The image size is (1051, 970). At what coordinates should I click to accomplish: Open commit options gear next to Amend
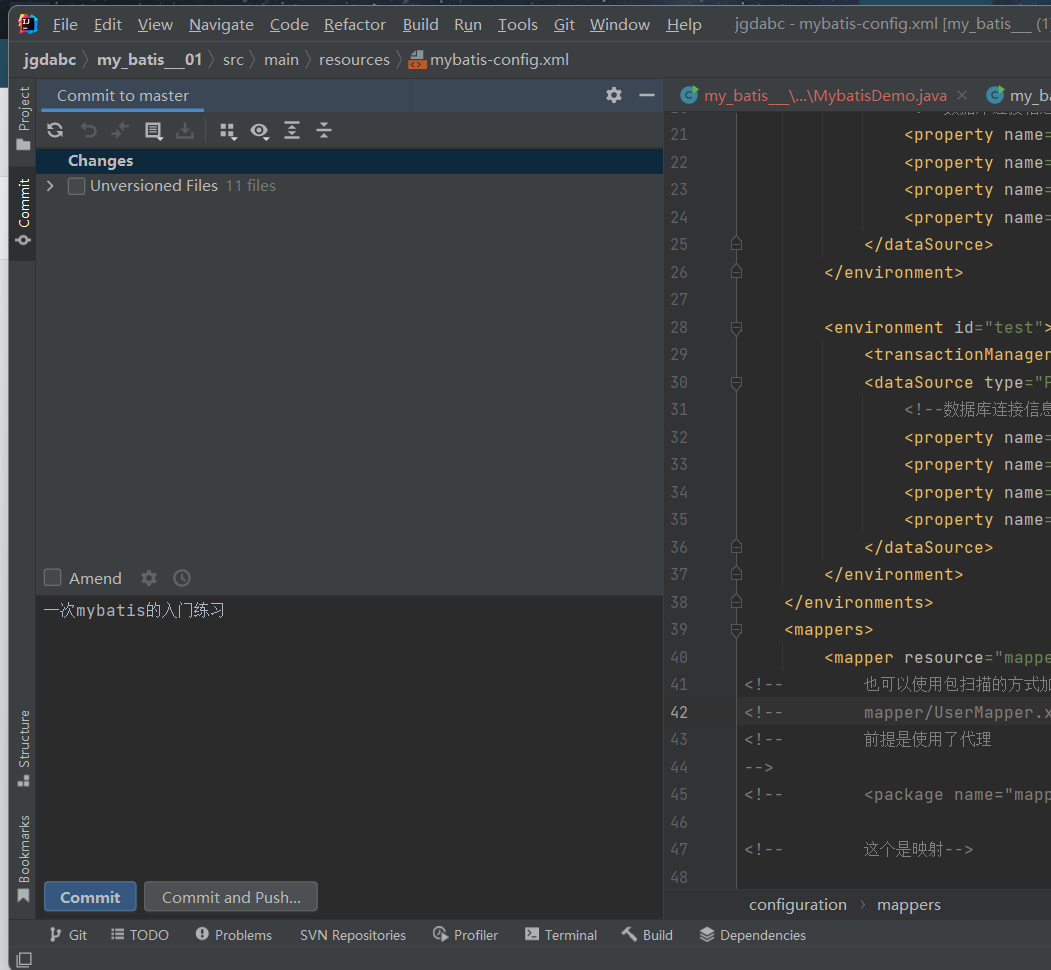tap(149, 578)
